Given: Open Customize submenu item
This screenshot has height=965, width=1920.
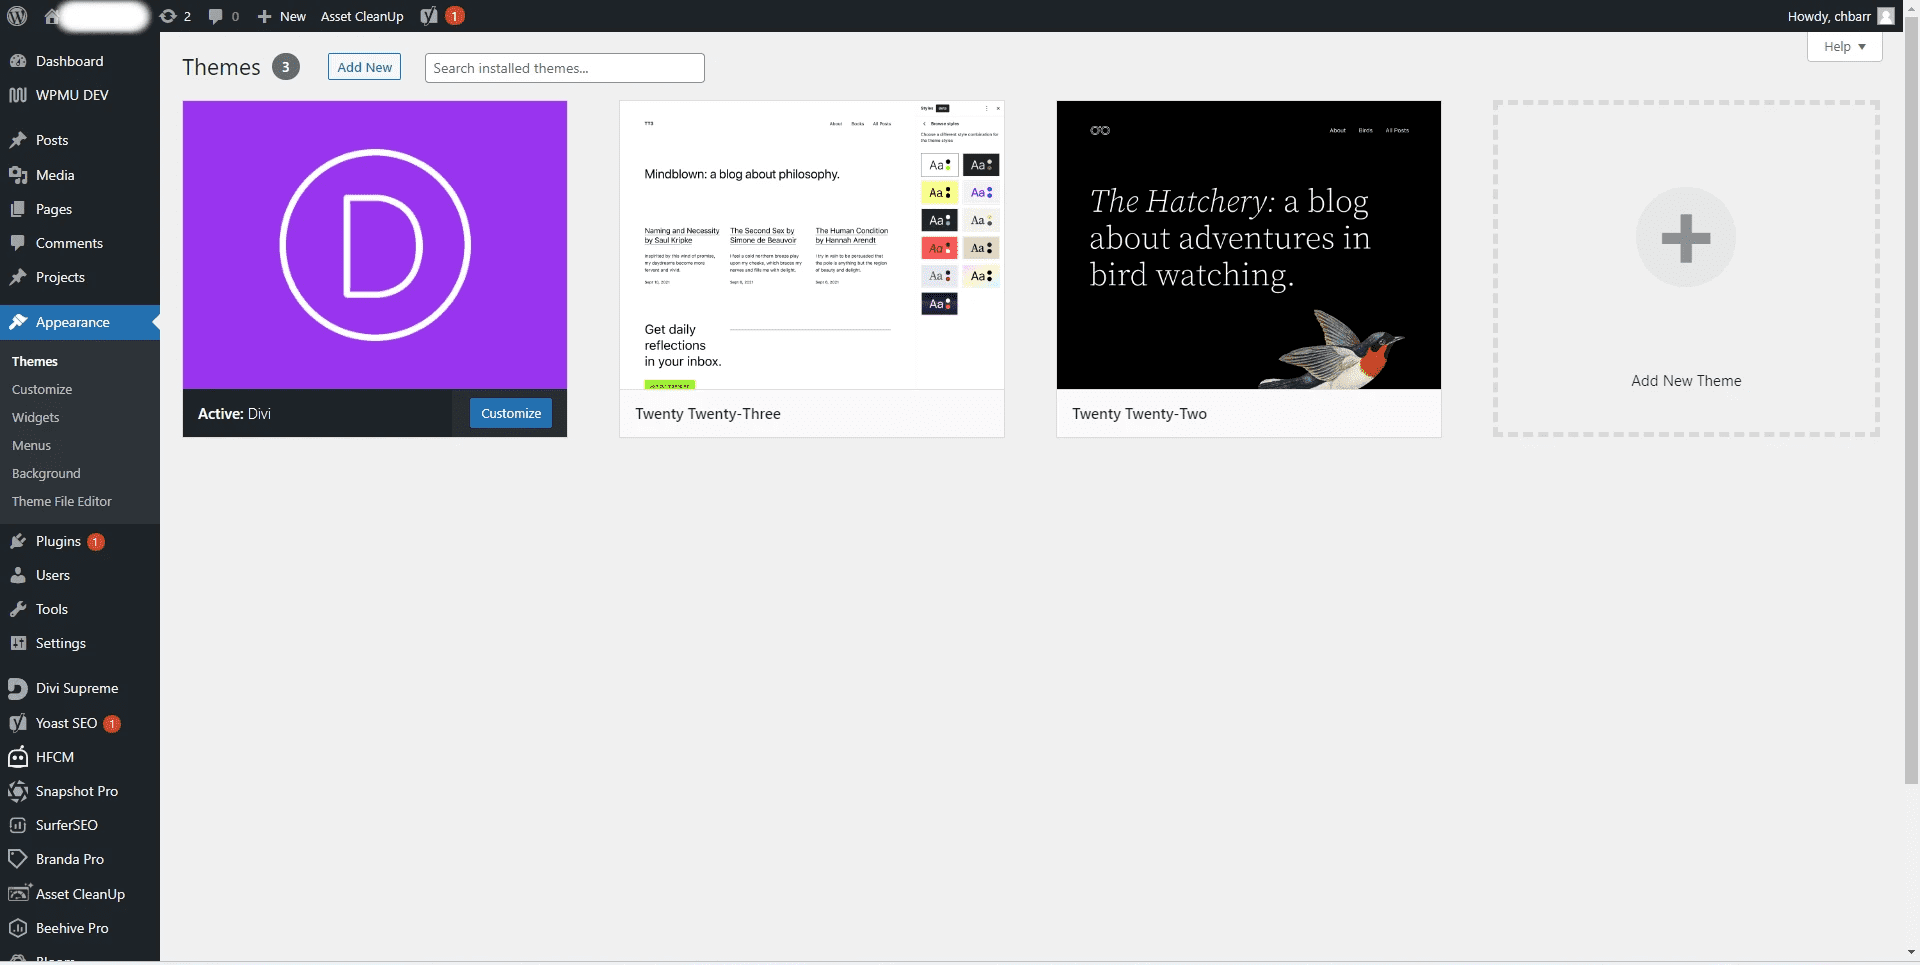Looking at the screenshot, I should [42, 389].
